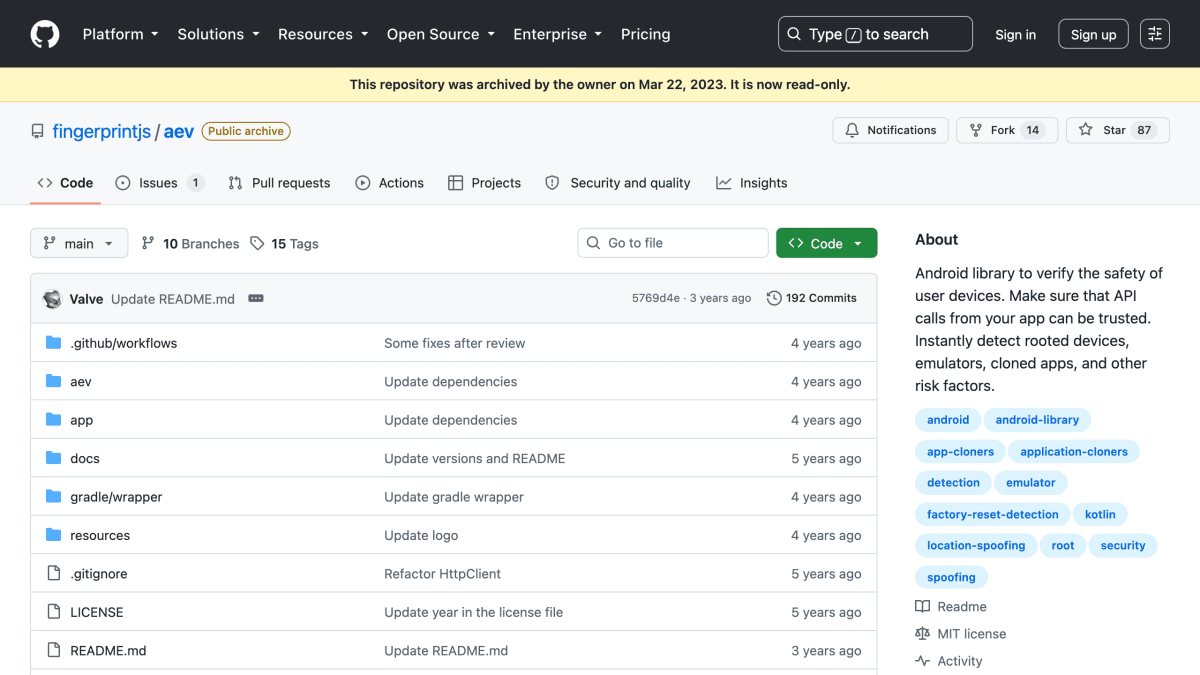The image size is (1200, 675).
Task: Click the .gitignore file icon
Action: pos(54,574)
